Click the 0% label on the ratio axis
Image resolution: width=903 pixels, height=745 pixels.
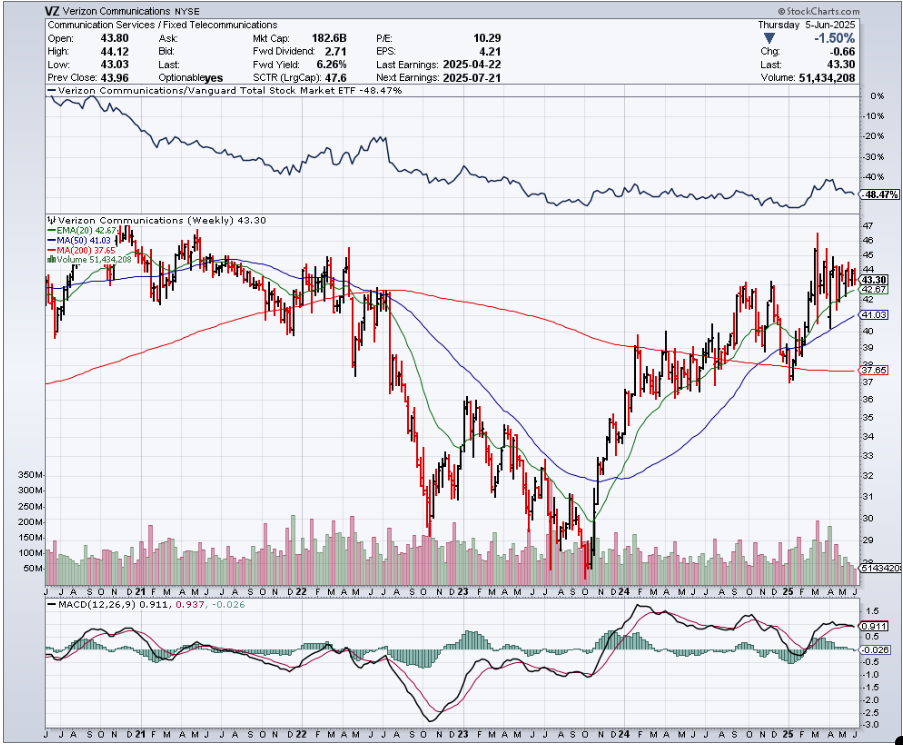click(877, 96)
